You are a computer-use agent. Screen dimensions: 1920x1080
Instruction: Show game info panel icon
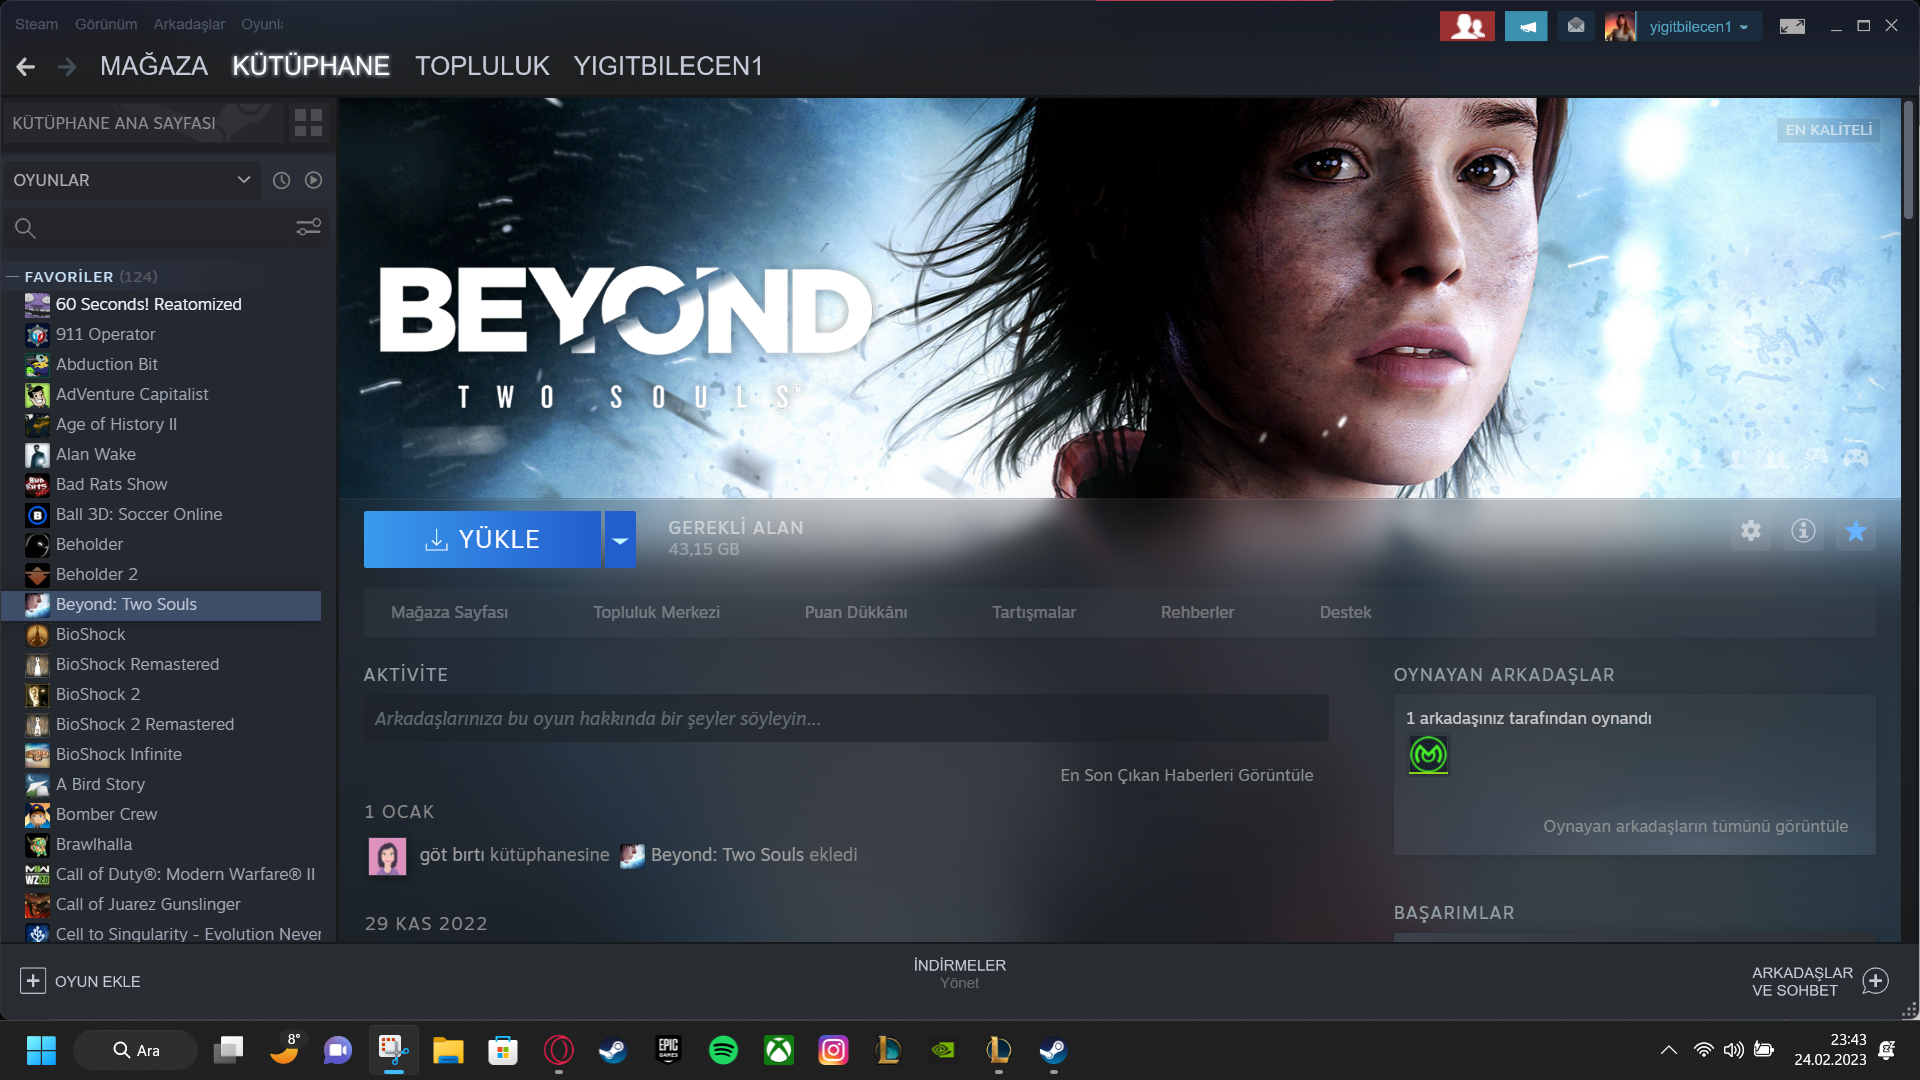[x=1803, y=531]
